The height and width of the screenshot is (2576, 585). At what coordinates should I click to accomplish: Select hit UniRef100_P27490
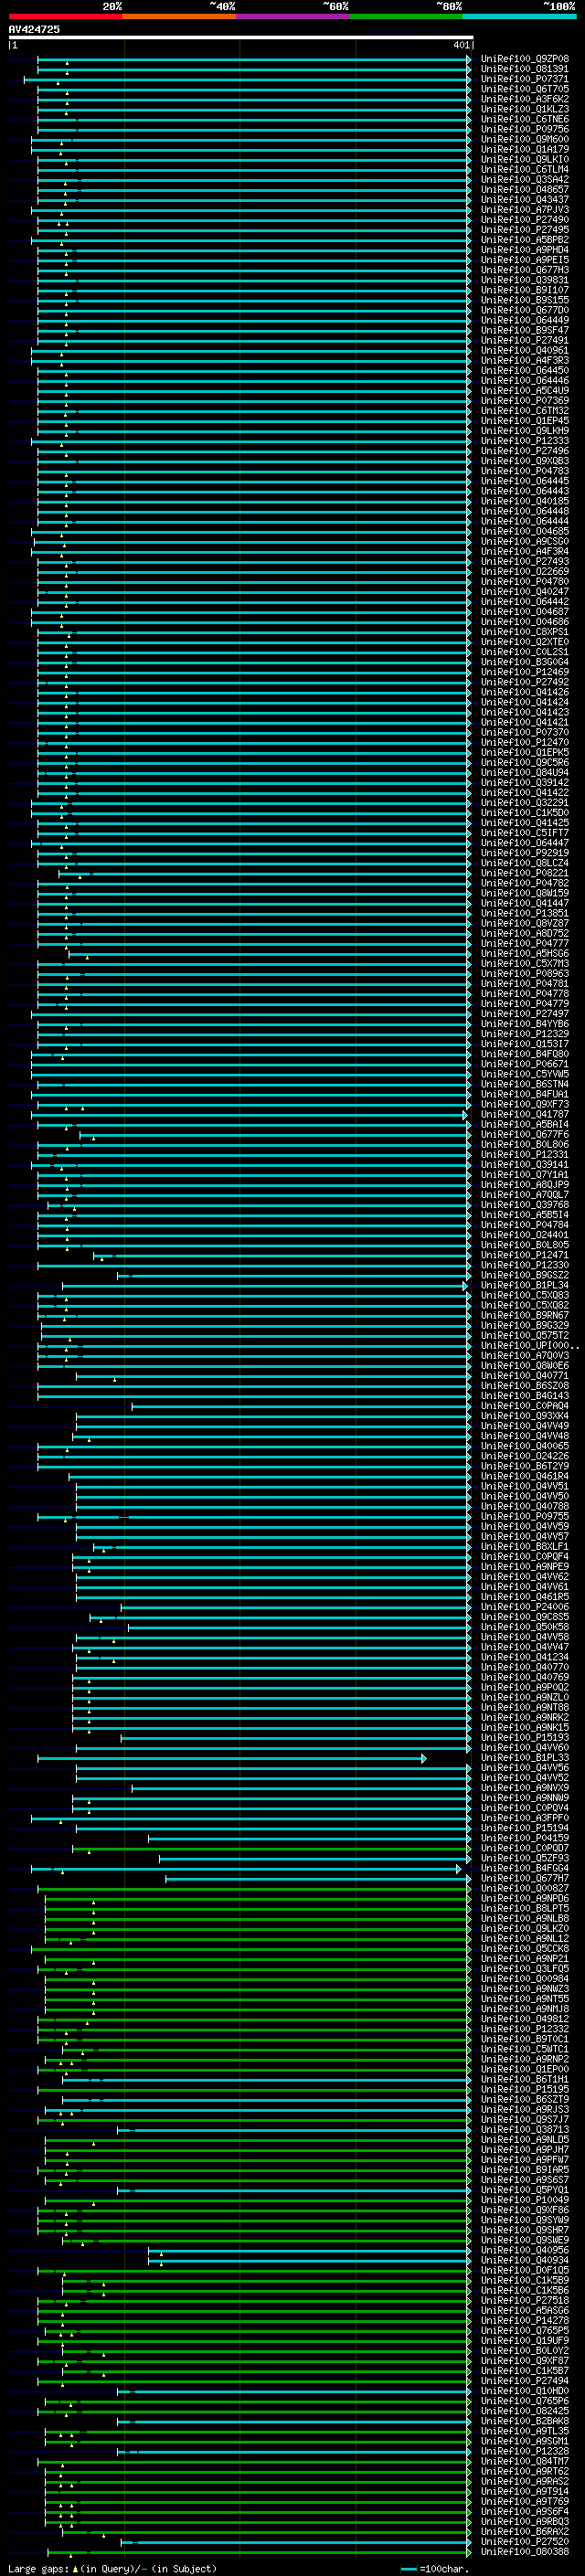point(525,220)
